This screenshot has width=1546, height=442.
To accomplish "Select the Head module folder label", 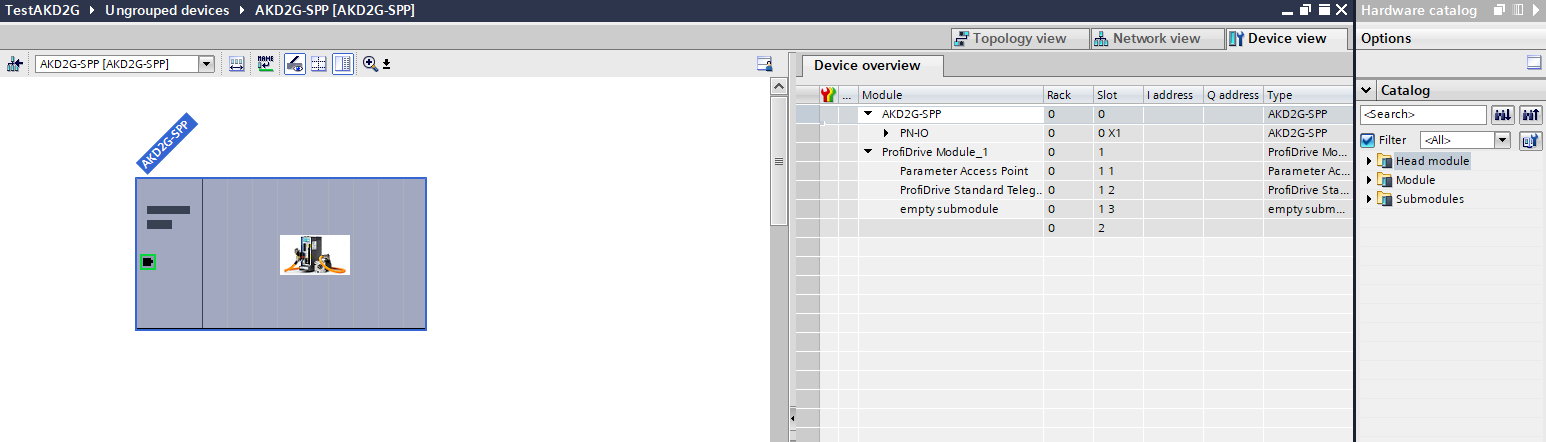I will [x=1432, y=161].
